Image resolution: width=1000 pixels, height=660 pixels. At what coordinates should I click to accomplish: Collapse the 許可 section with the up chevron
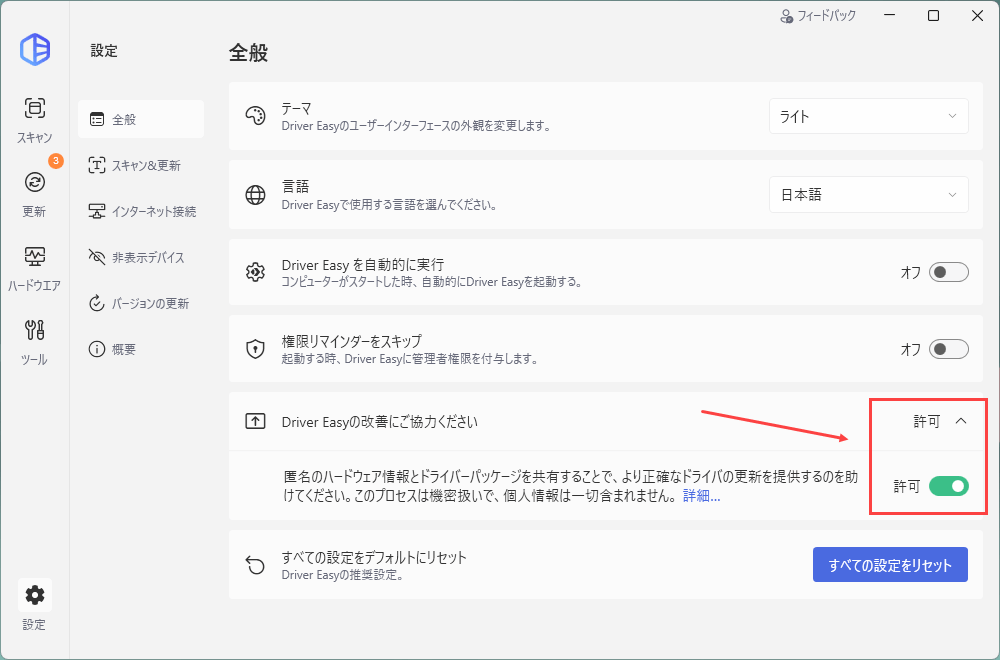pos(961,421)
